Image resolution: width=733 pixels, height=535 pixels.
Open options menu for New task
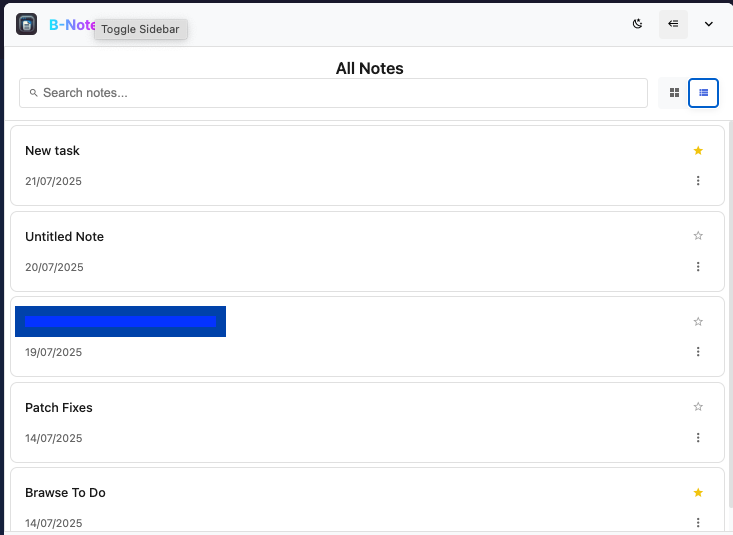click(x=698, y=181)
